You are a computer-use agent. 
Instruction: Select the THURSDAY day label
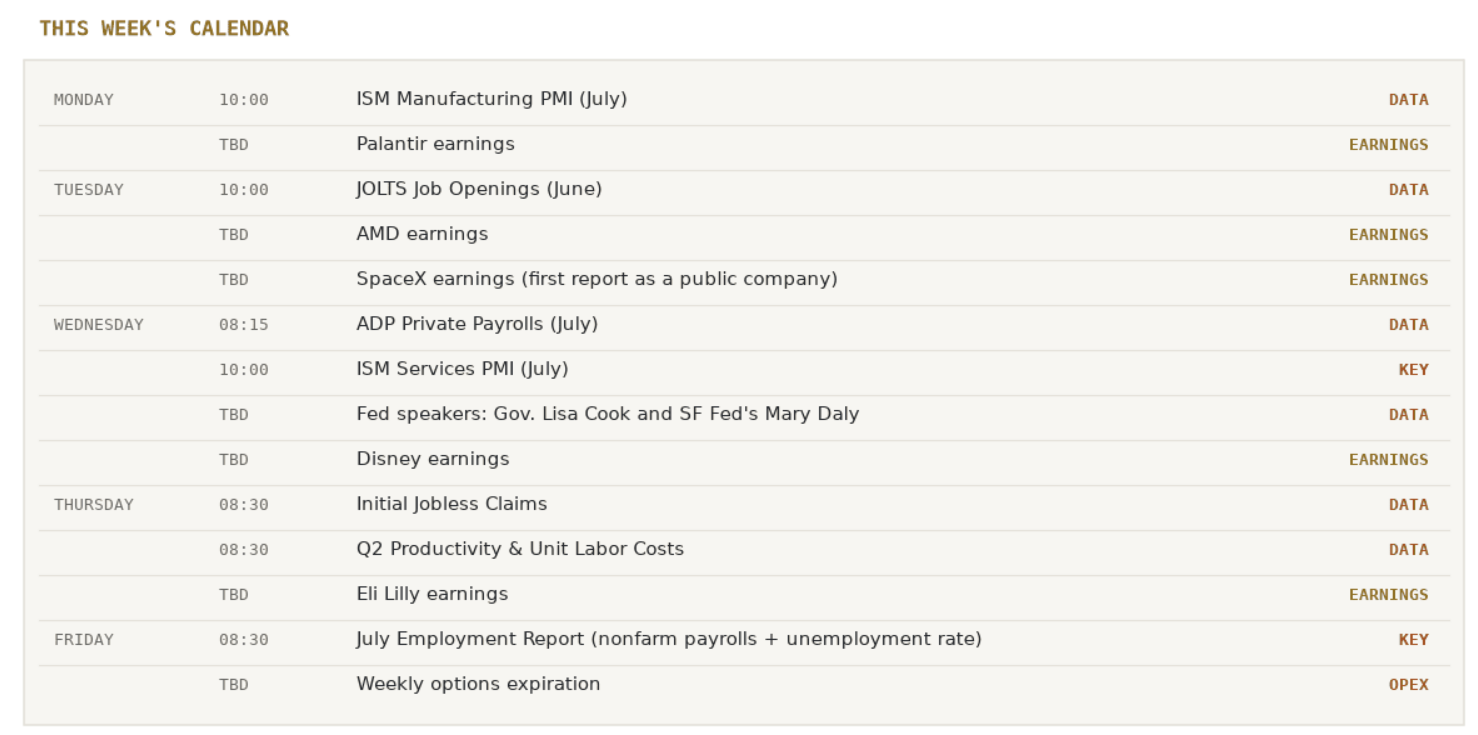point(94,505)
